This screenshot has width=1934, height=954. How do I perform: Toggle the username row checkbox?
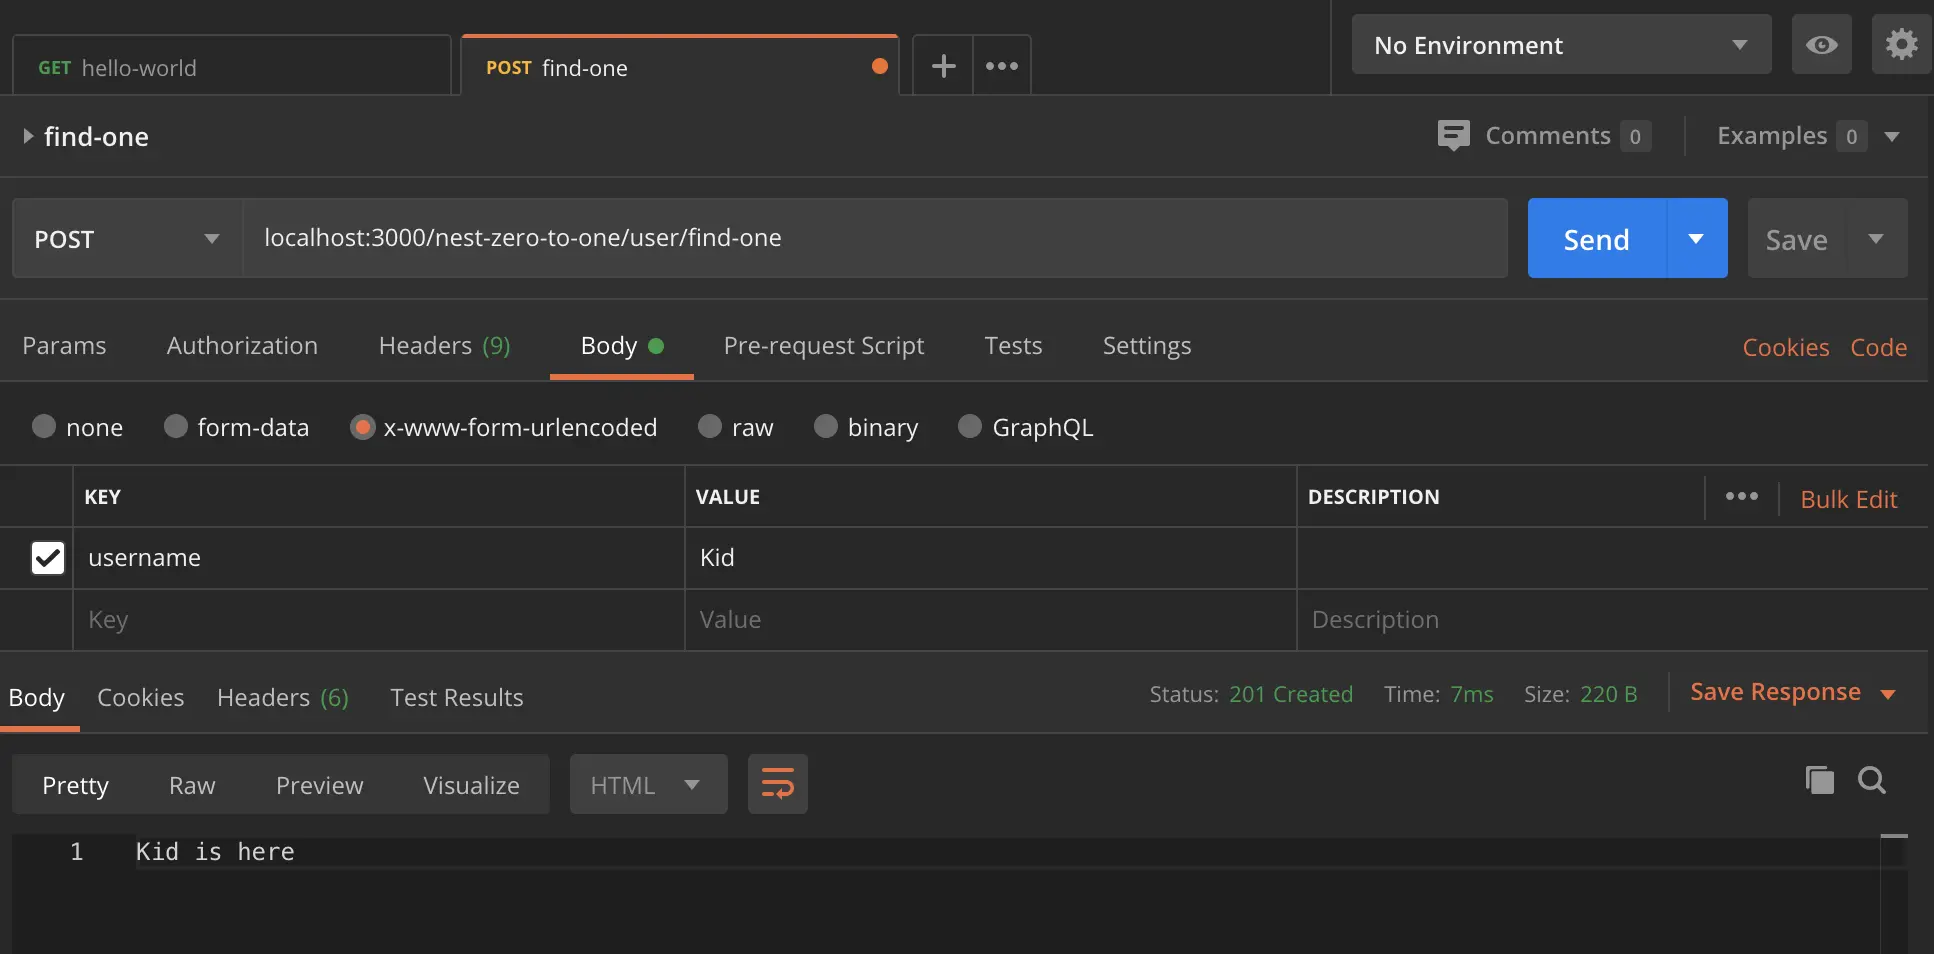click(48, 558)
